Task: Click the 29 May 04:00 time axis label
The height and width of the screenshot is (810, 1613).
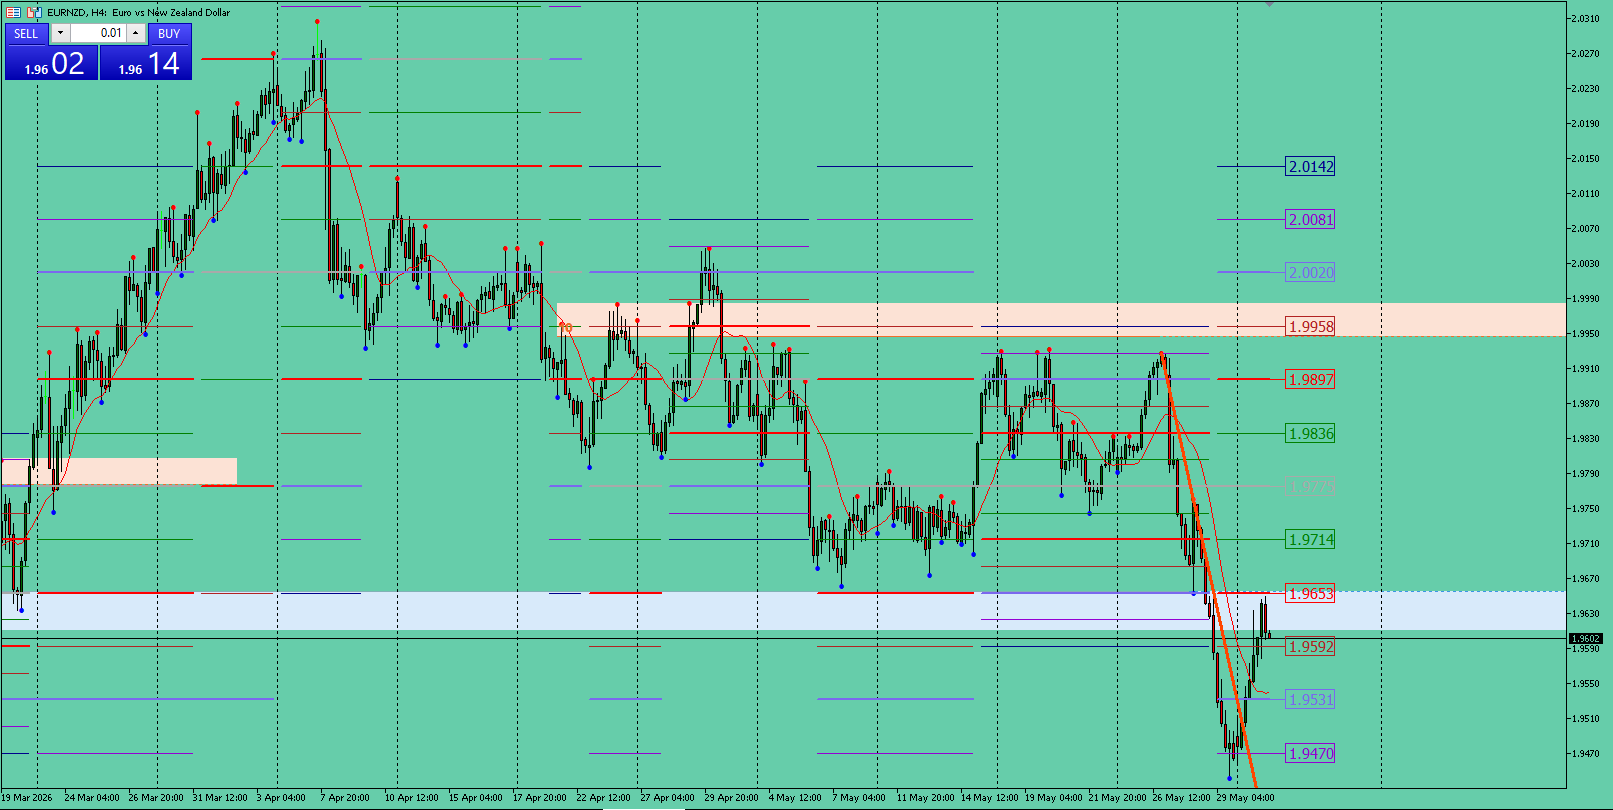Action: (x=1245, y=798)
